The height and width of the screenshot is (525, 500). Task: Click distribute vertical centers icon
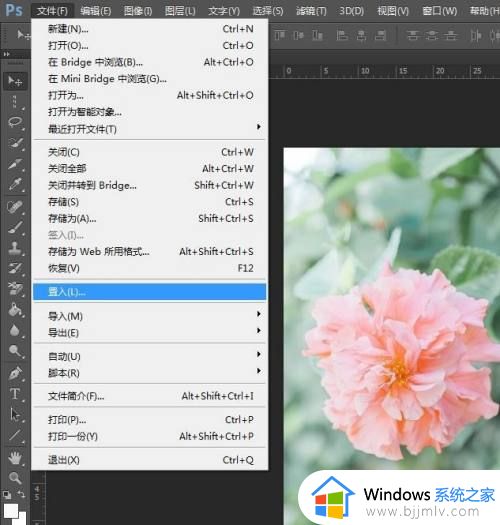pyautogui.click(x=432, y=35)
